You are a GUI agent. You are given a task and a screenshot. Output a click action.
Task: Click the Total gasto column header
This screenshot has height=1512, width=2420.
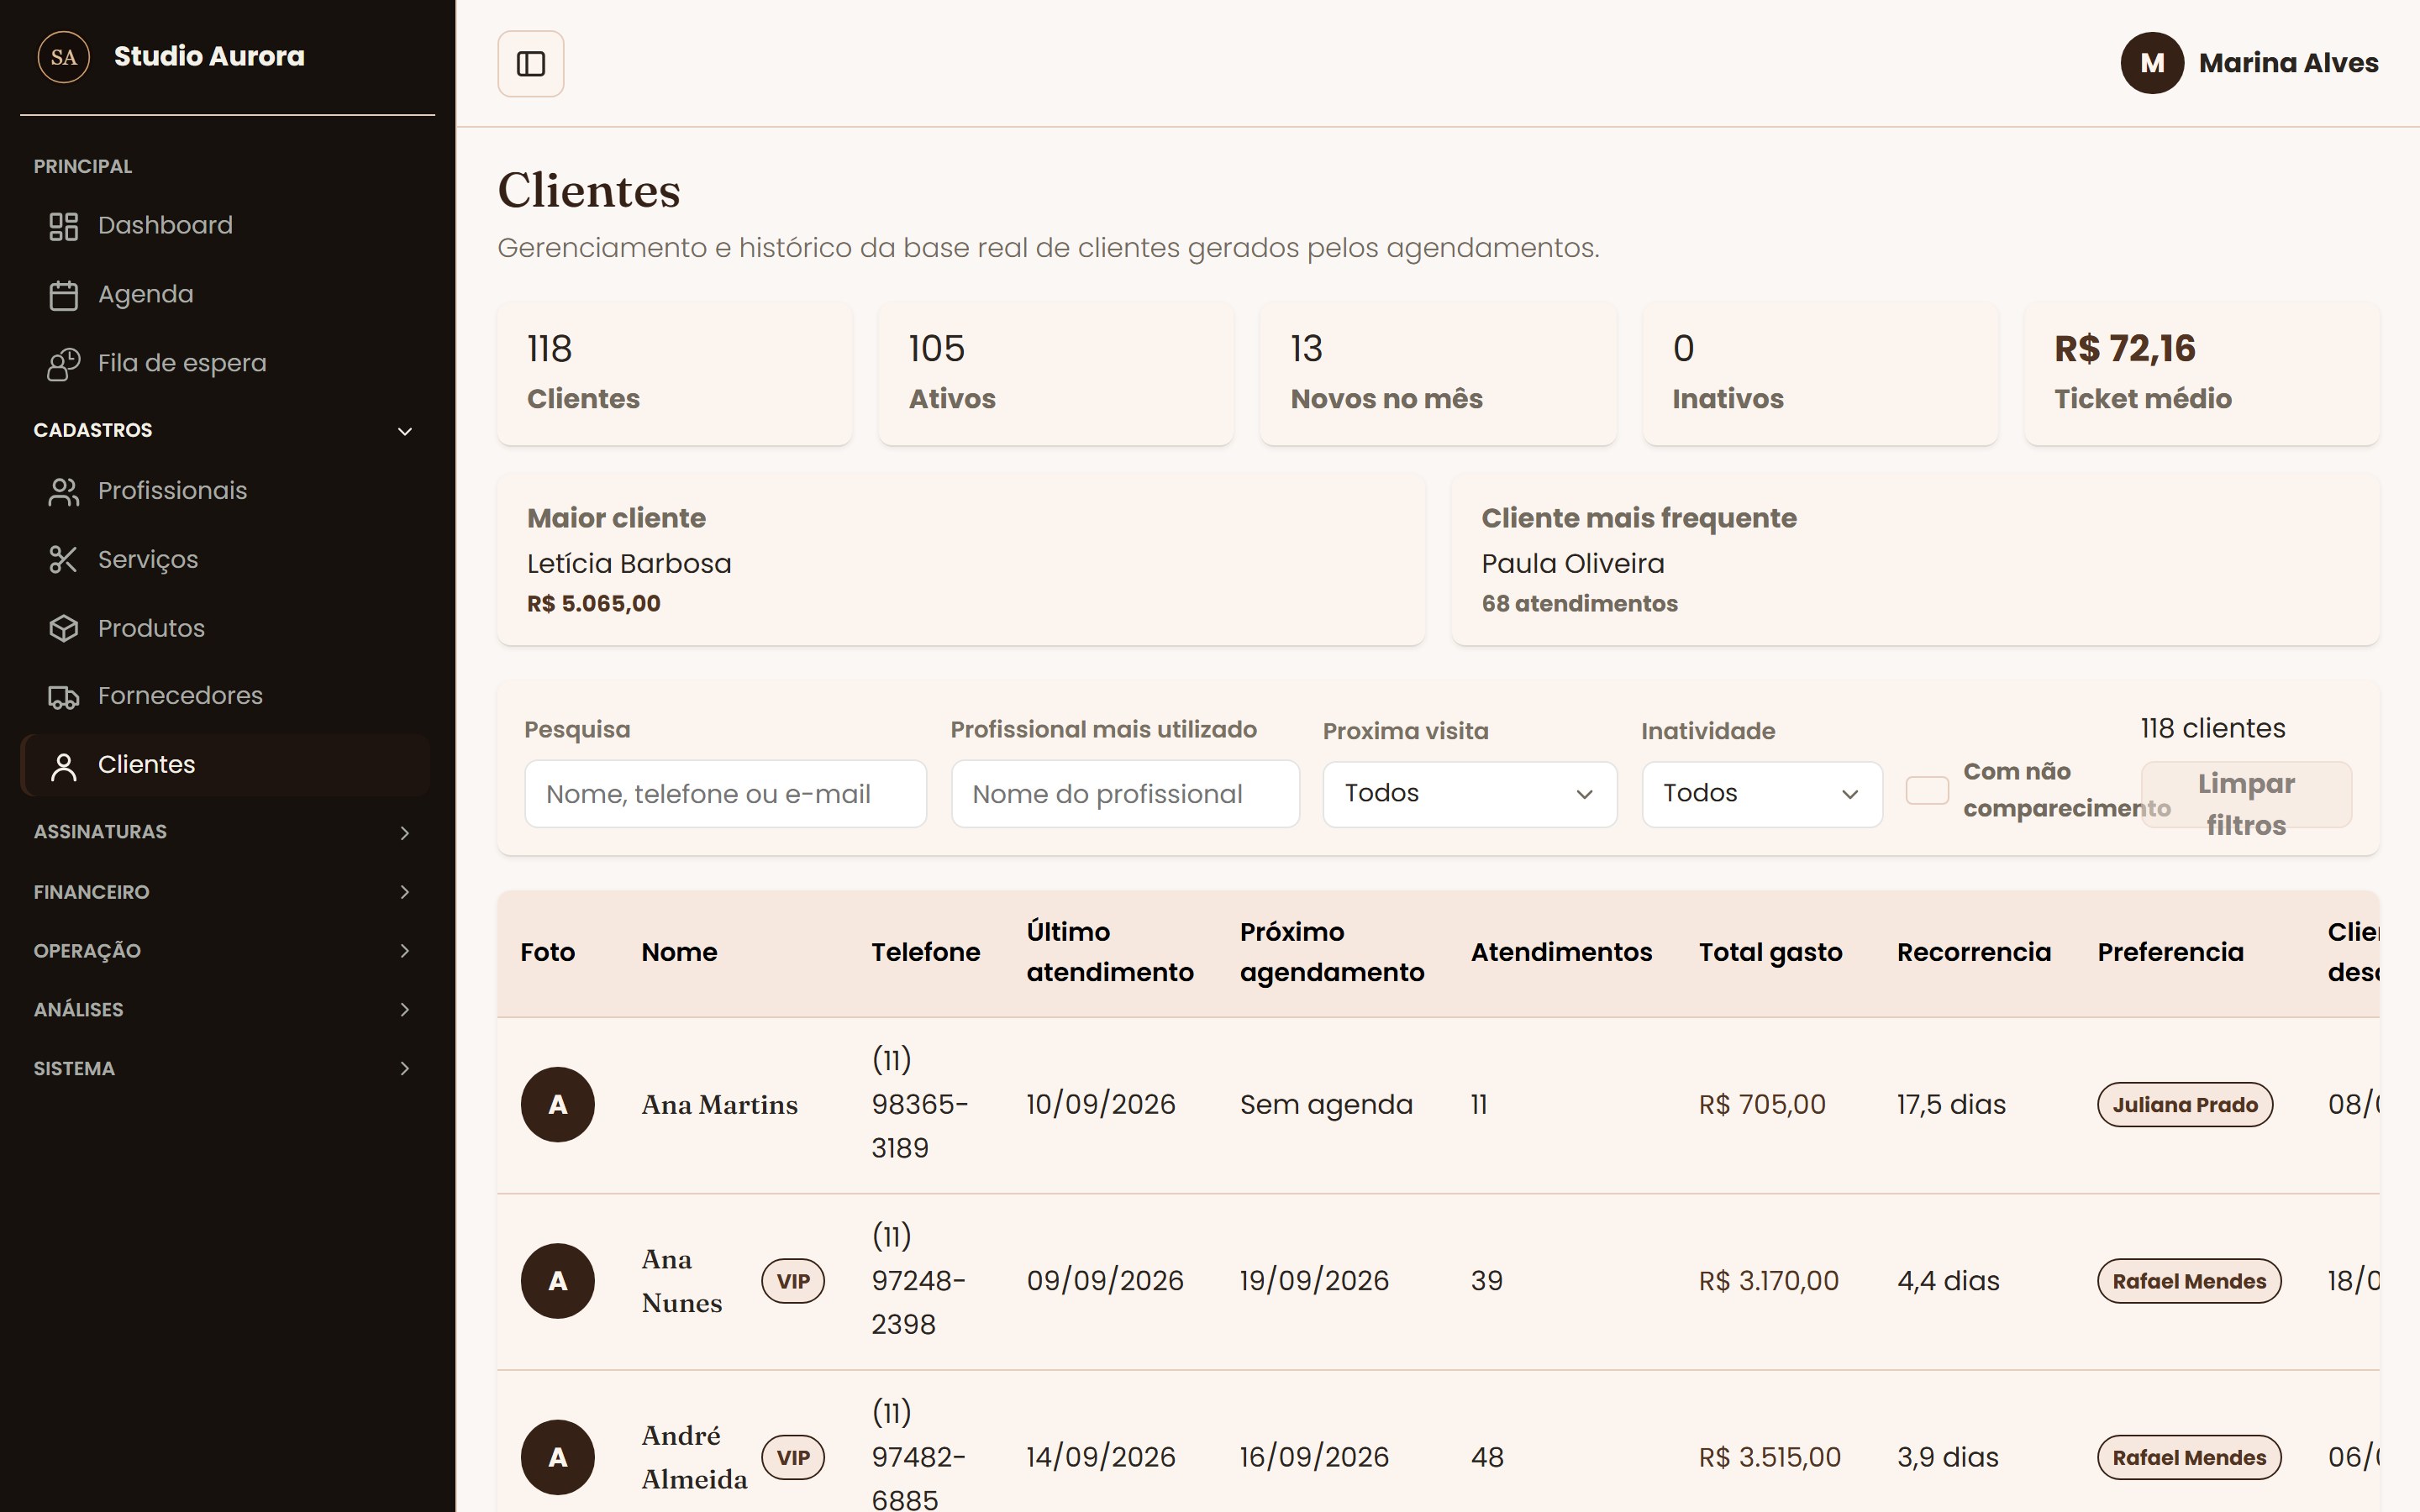pyautogui.click(x=1770, y=953)
